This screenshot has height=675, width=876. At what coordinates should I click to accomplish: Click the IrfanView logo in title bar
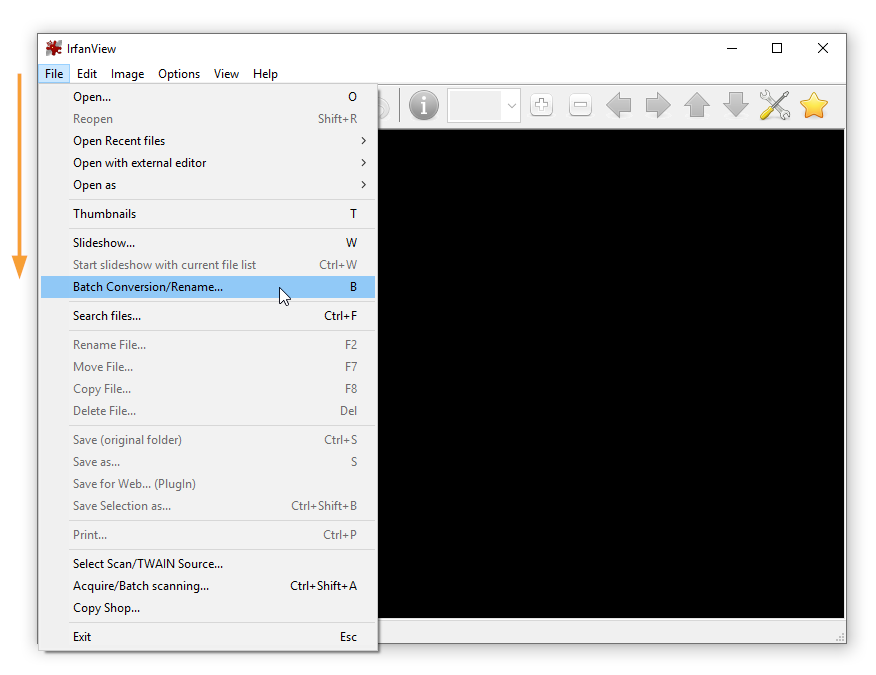click(x=54, y=49)
